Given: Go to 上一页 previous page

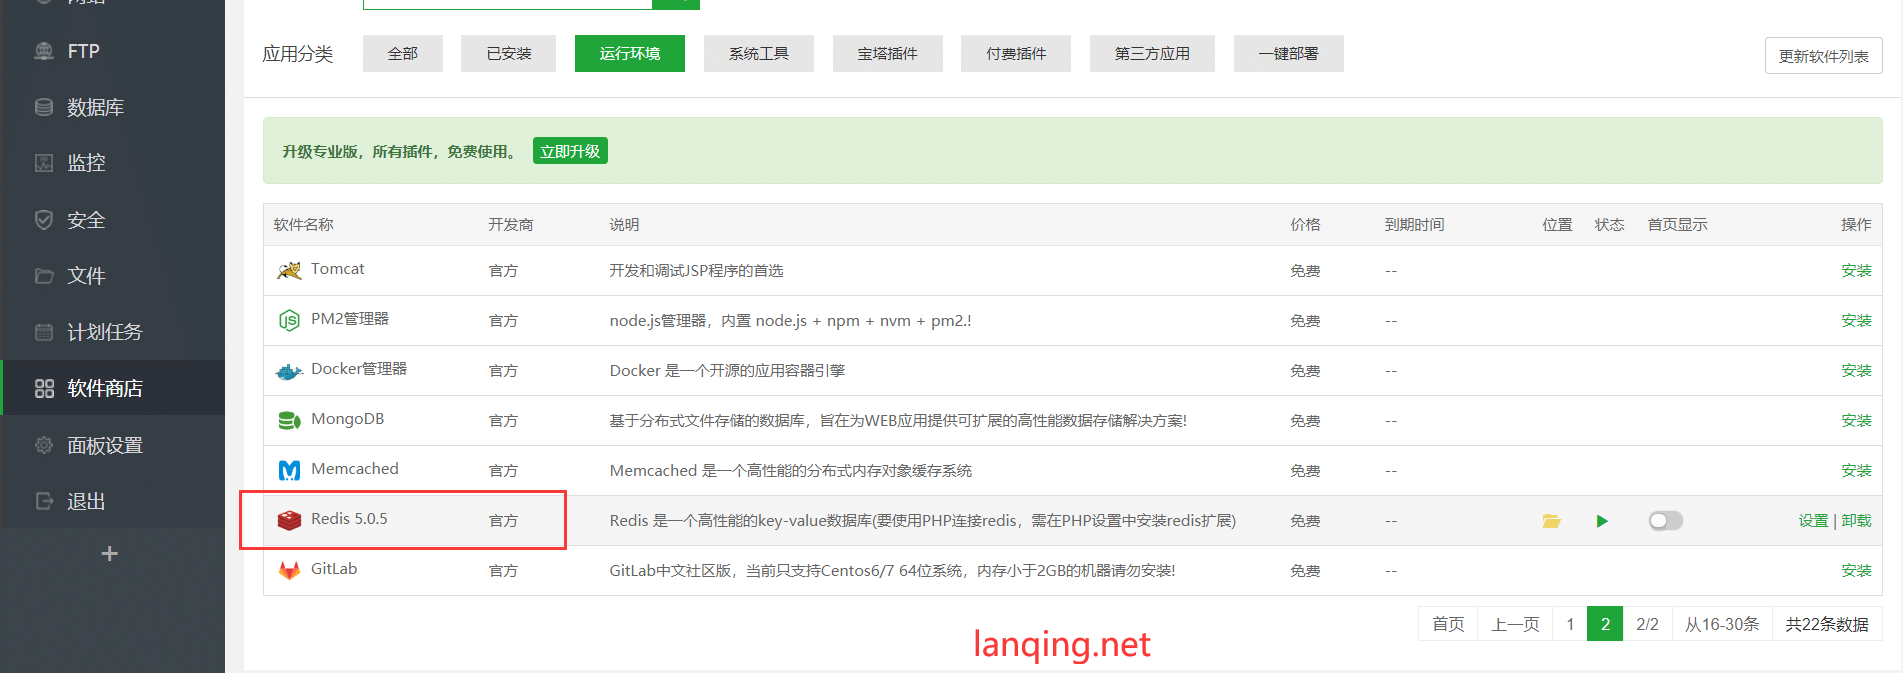Looking at the screenshot, I should [1515, 624].
